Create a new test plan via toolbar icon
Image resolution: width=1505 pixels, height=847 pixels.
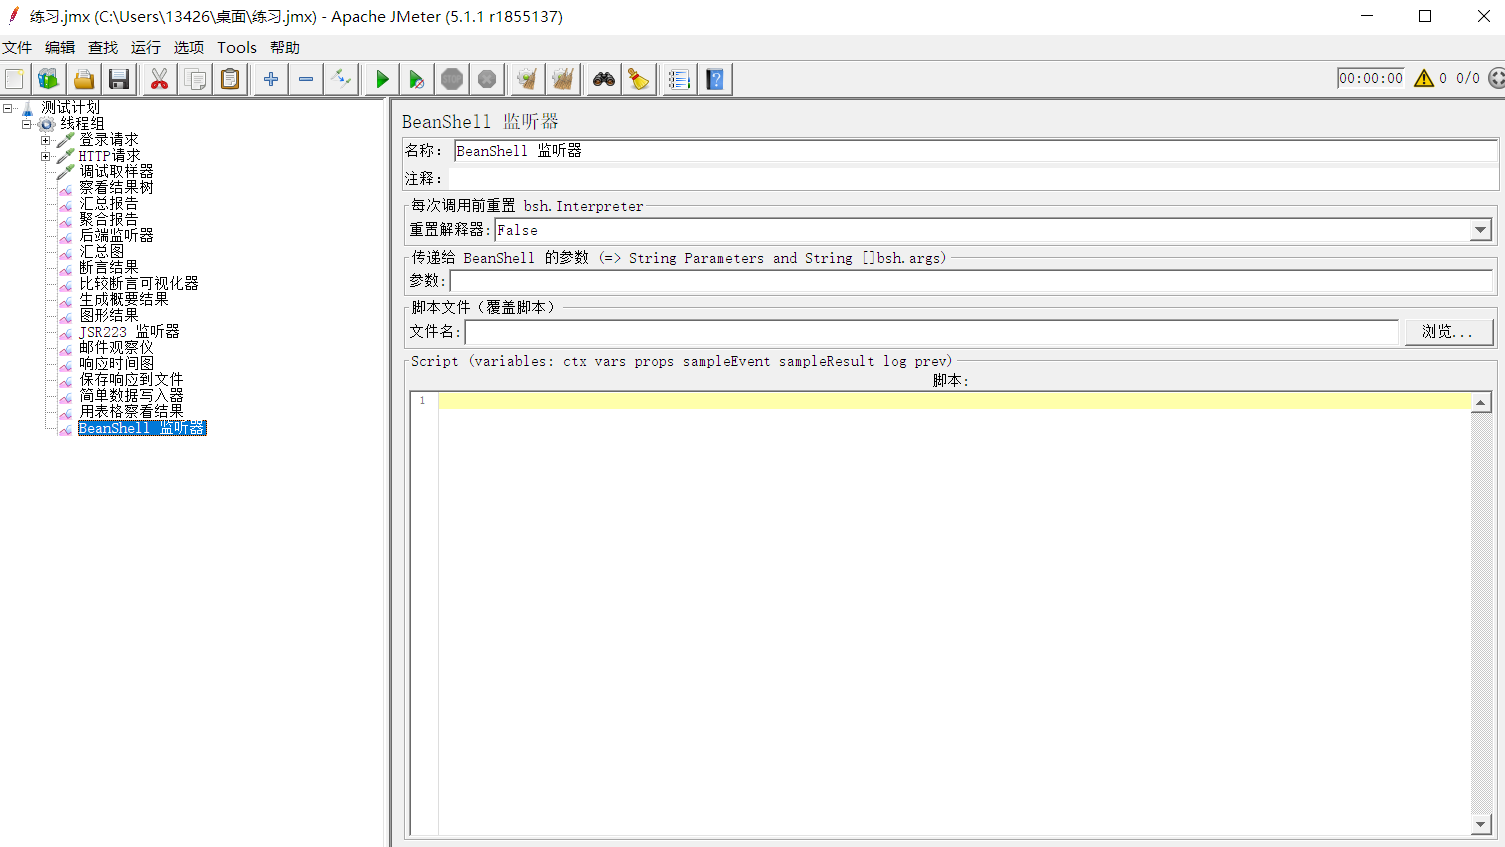point(14,79)
